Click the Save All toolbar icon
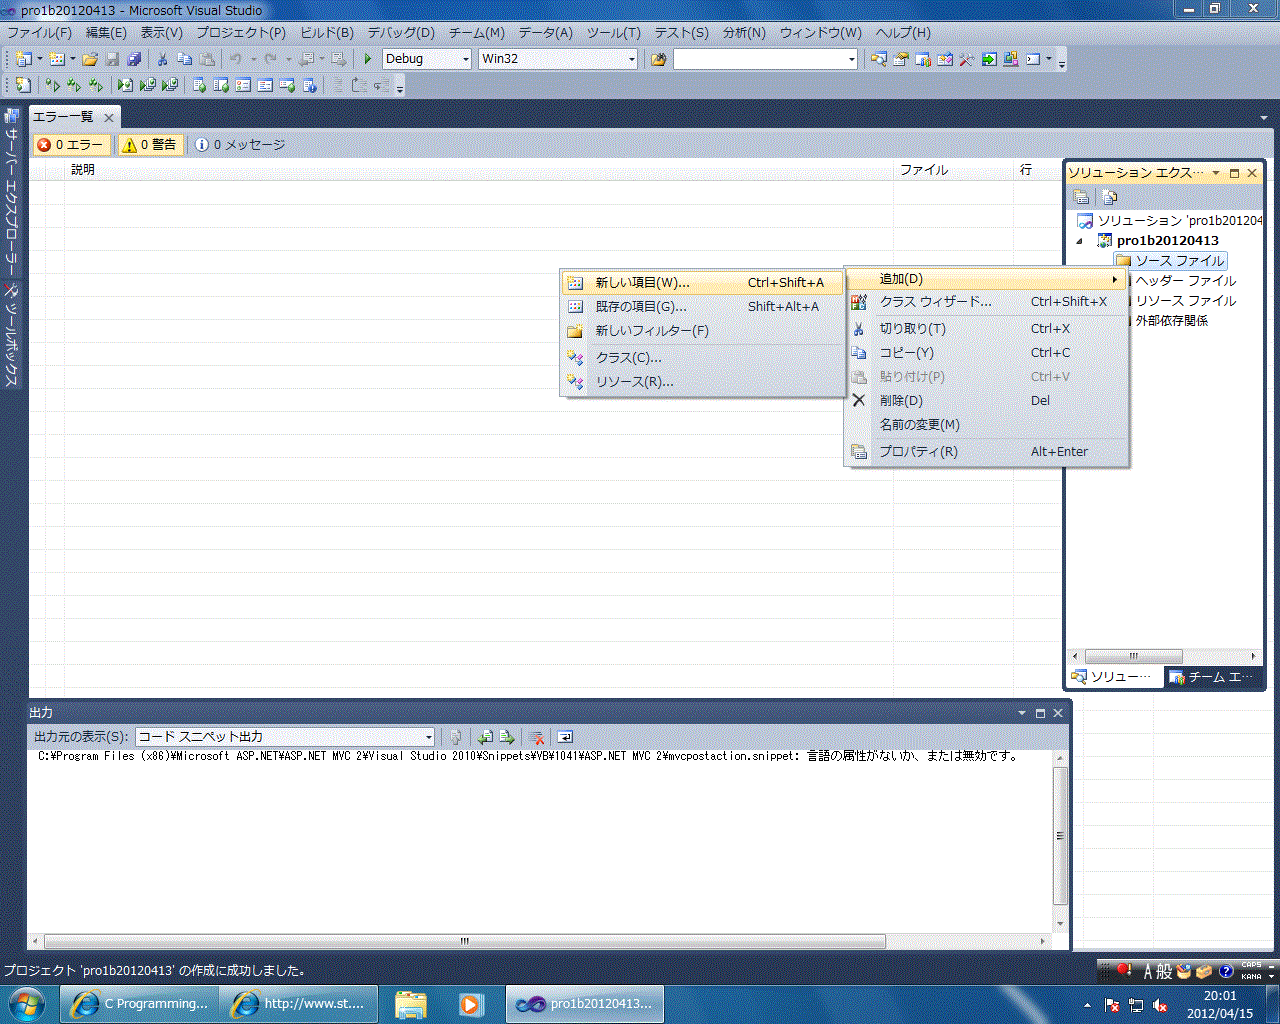The image size is (1280, 1024). click(x=134, y=59)
